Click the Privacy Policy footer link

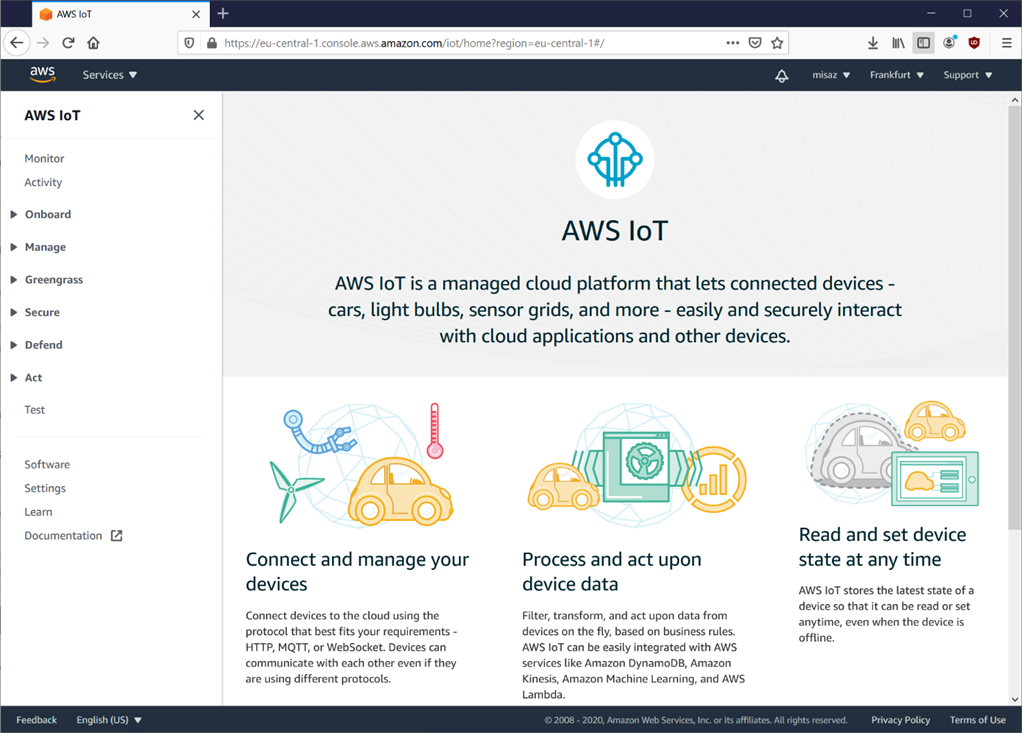[900, 720]
